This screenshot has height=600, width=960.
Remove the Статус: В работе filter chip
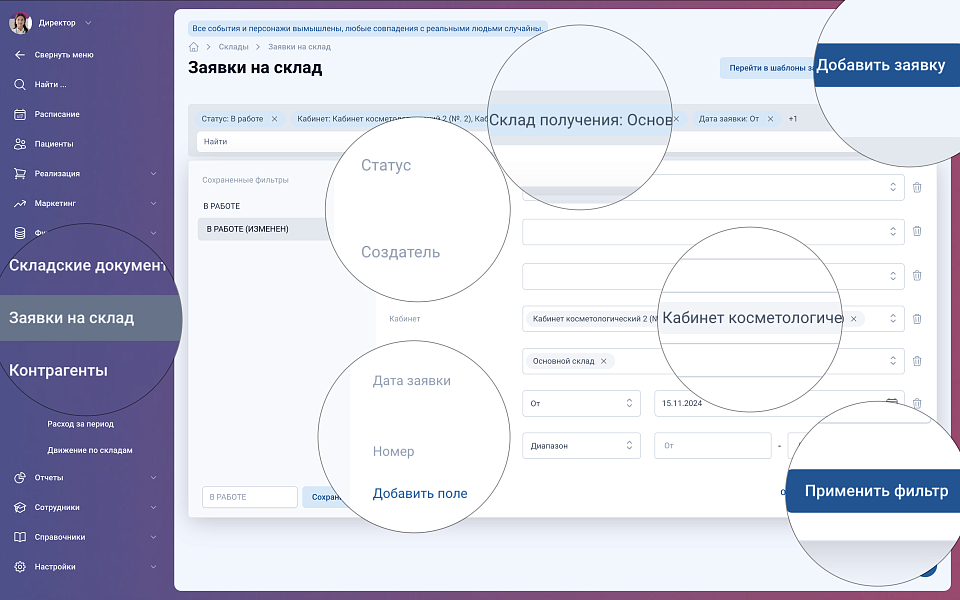(275, 119)
